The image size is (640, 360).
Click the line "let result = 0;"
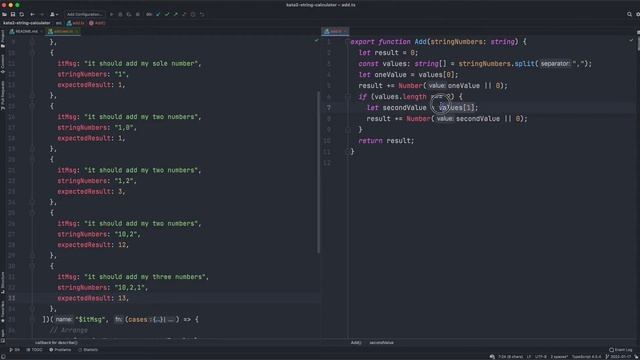pyautogui.click(x=388, y=53)
